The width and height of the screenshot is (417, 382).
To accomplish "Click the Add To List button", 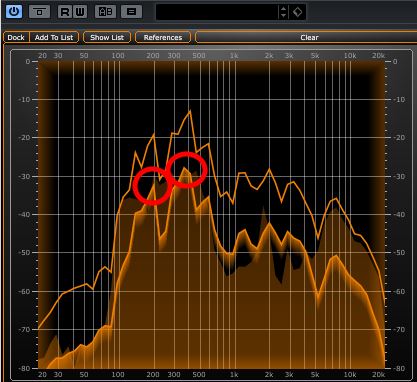I will [54, 37].
